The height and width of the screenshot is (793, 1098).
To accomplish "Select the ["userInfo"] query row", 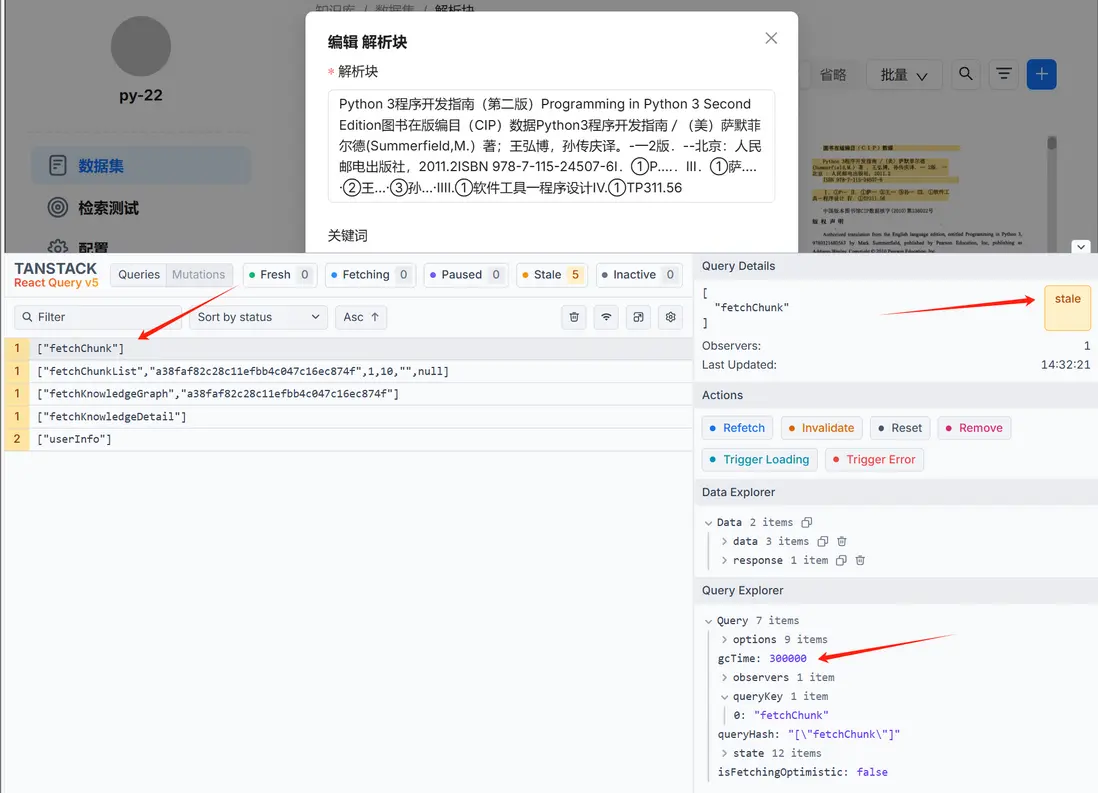I will [349, 439].
